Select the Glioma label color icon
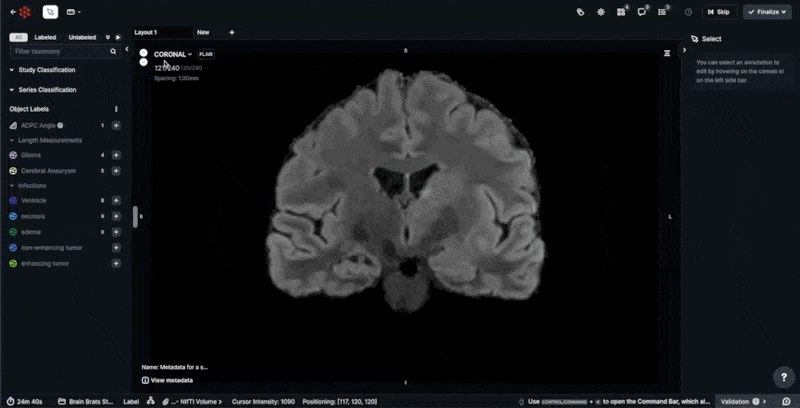 click(x=13, y=155)
